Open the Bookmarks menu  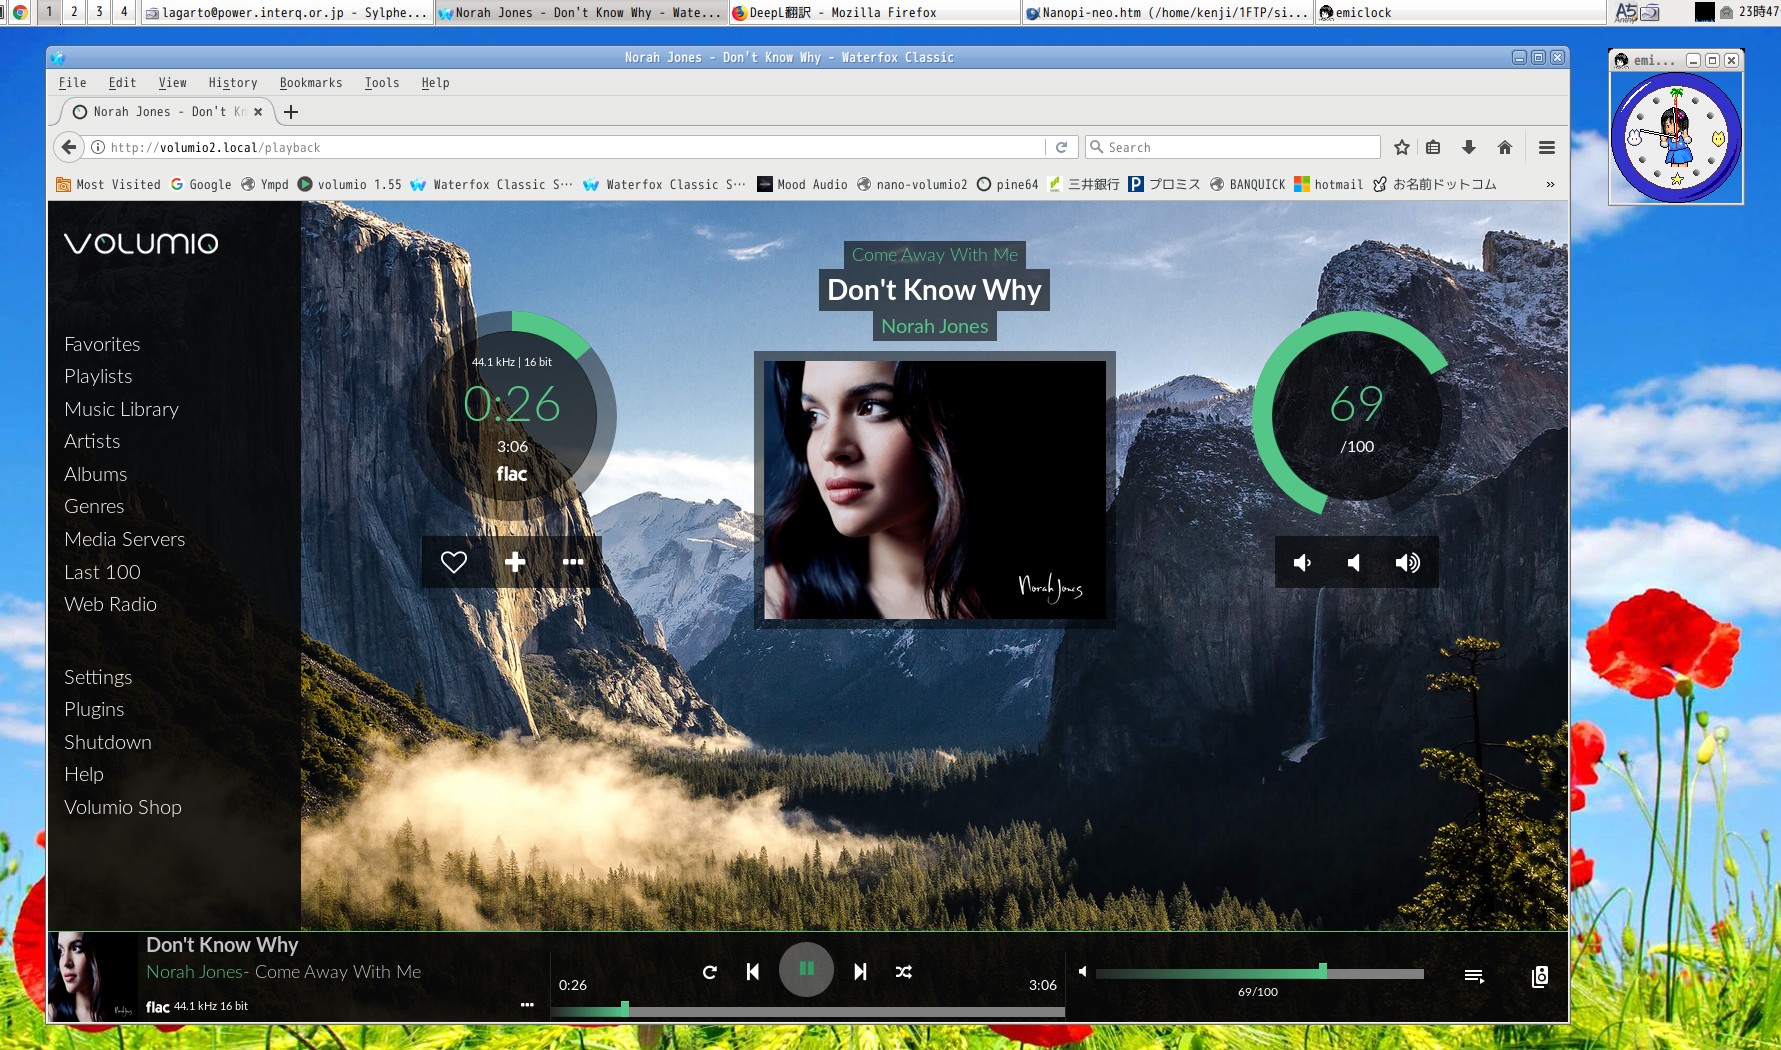pyautogui.click(x=310, y=83)
